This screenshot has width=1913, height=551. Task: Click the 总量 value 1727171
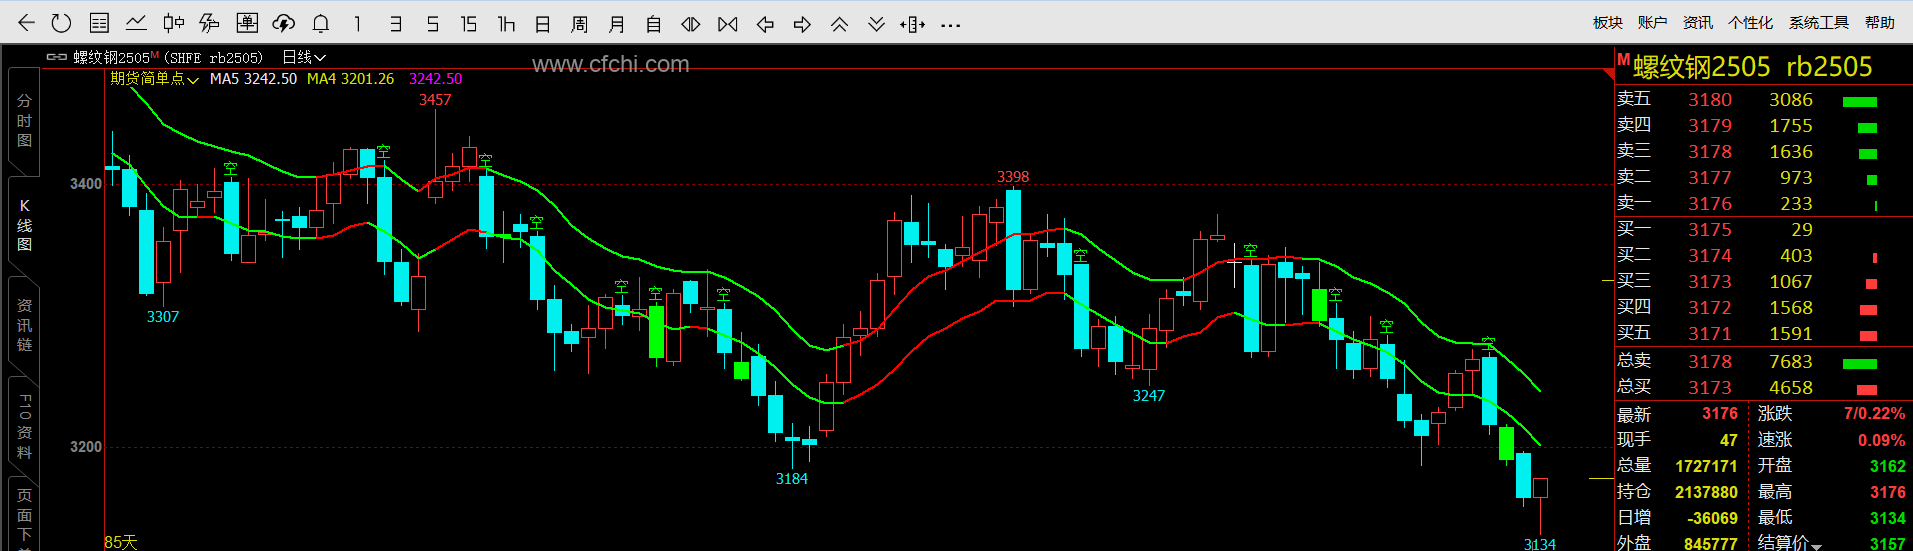point(1706,466)
